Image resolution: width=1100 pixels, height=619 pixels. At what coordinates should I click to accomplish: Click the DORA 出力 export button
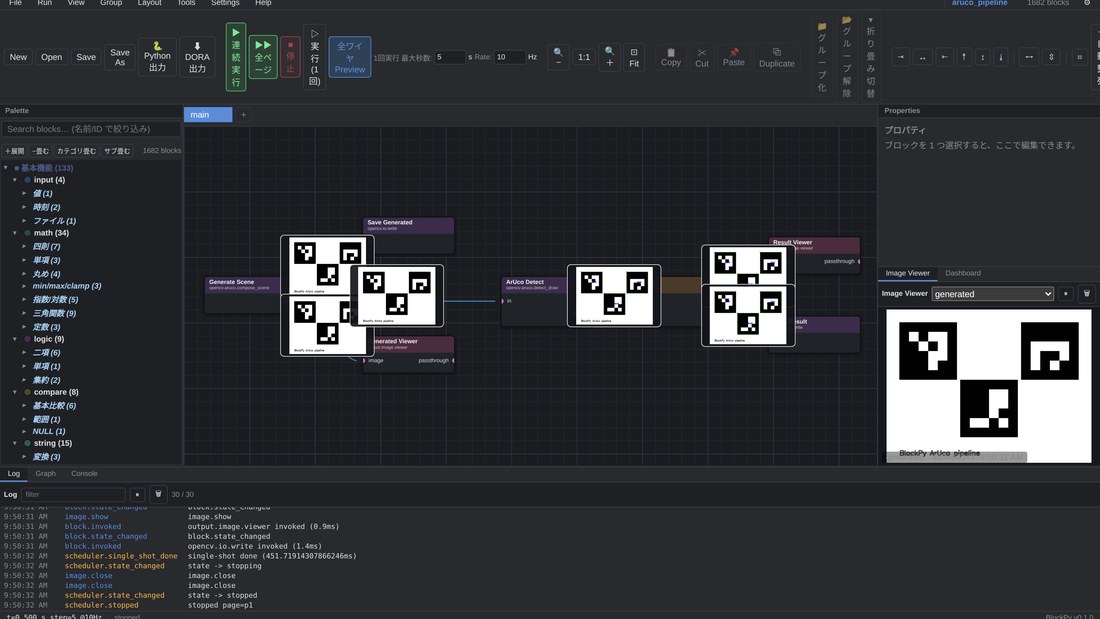click(x=197, y=57)
